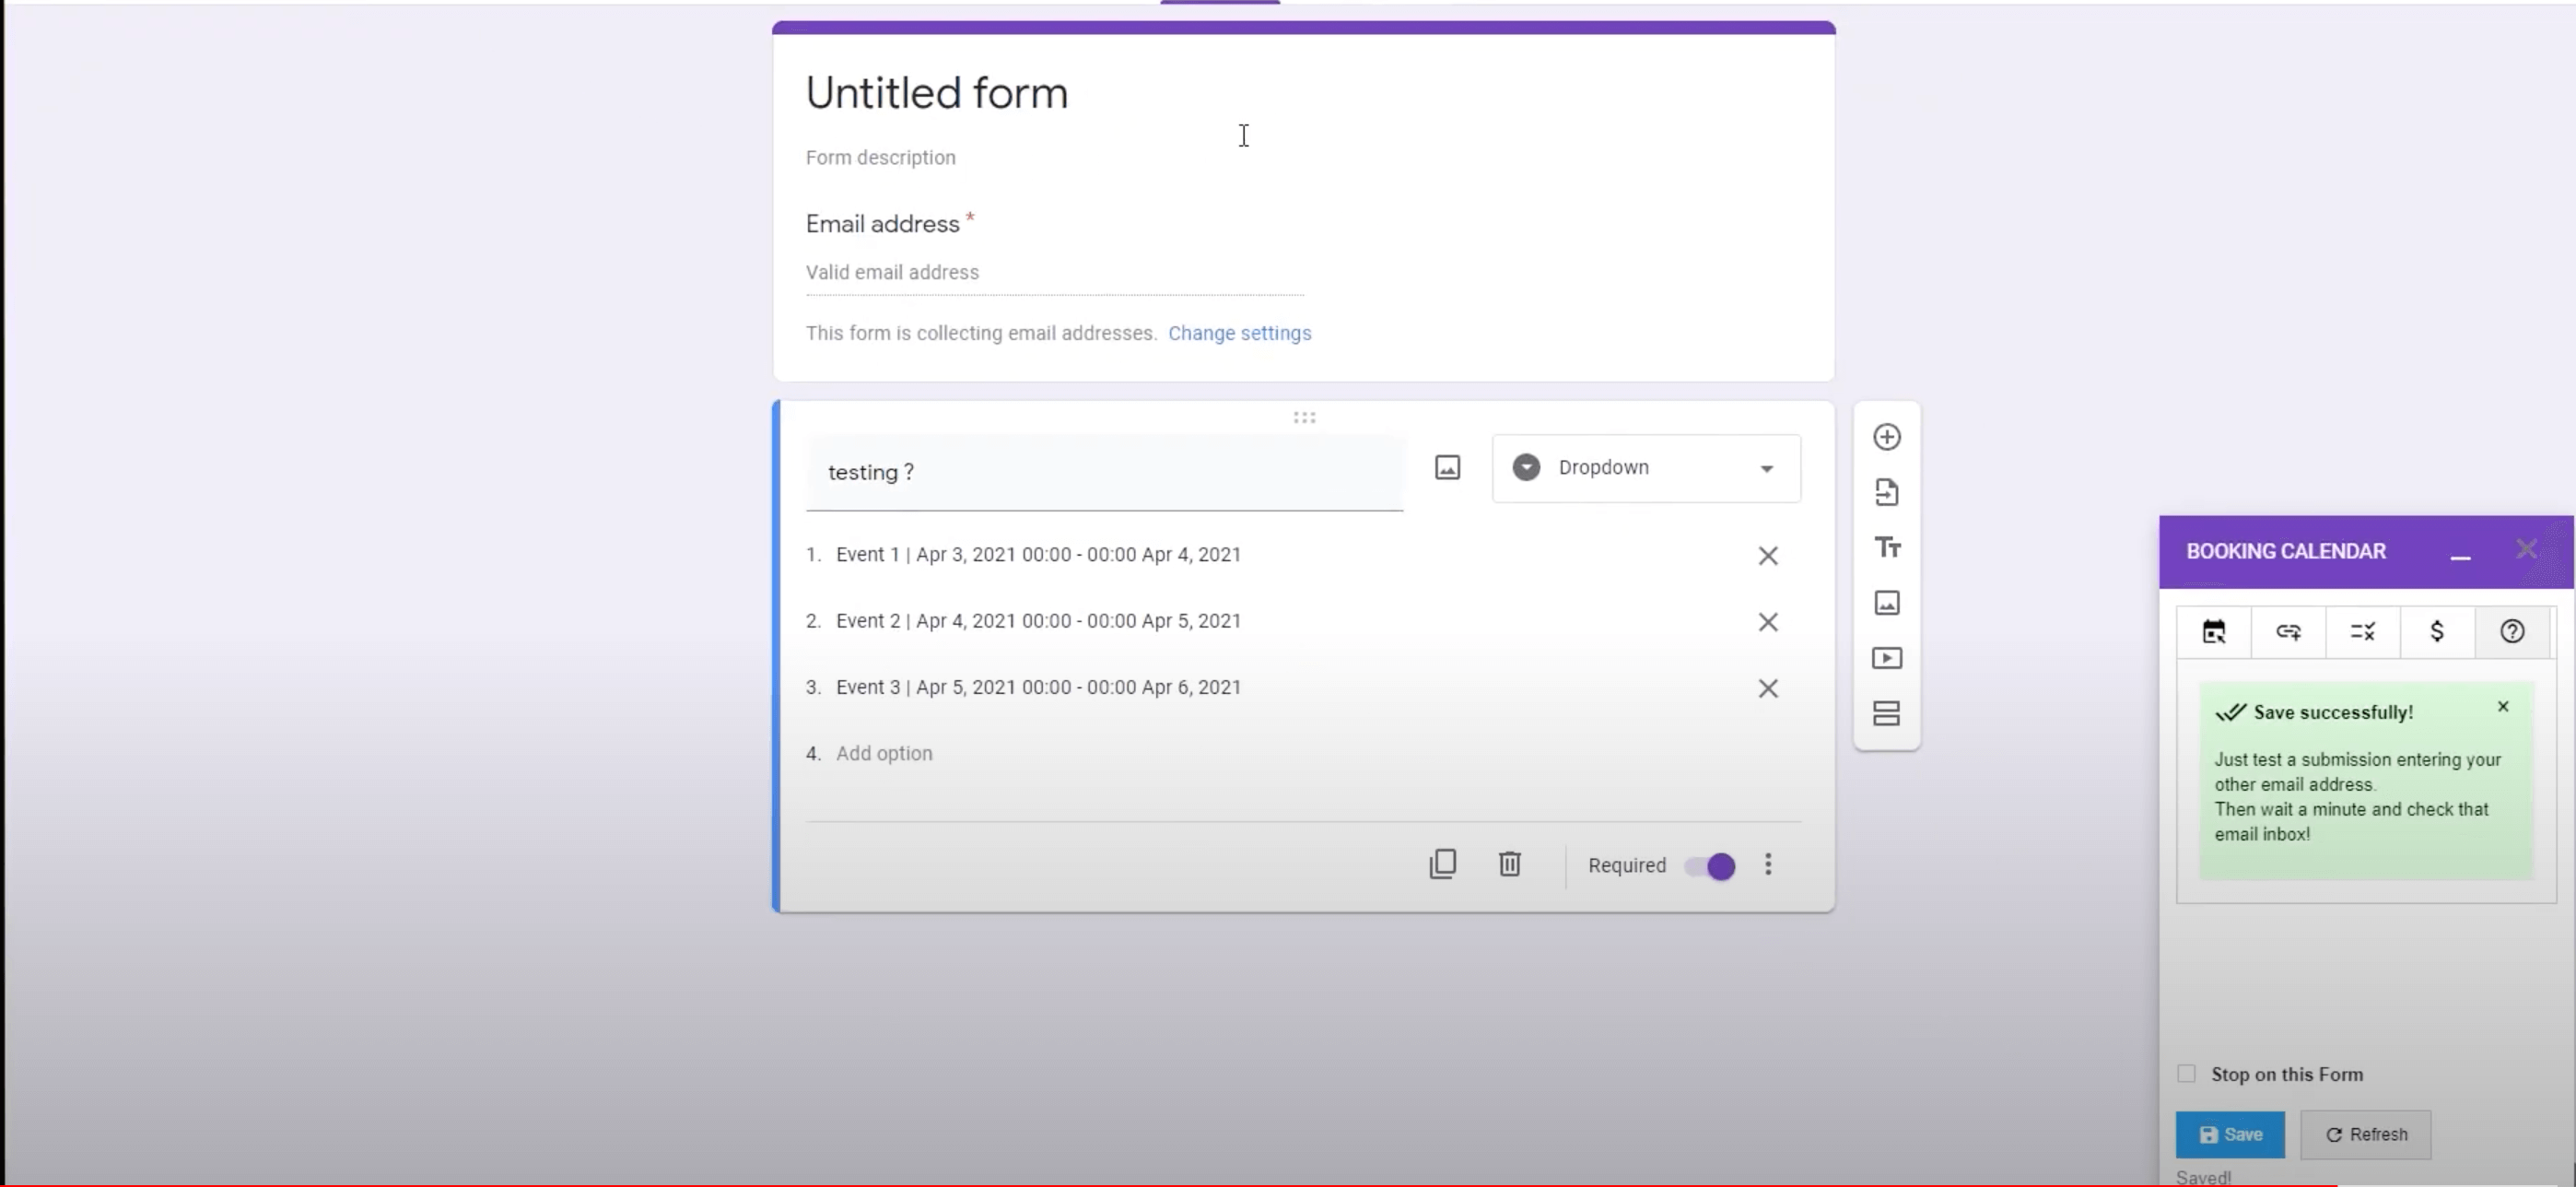Open the help question mark tab

[x=2512, y=631]
